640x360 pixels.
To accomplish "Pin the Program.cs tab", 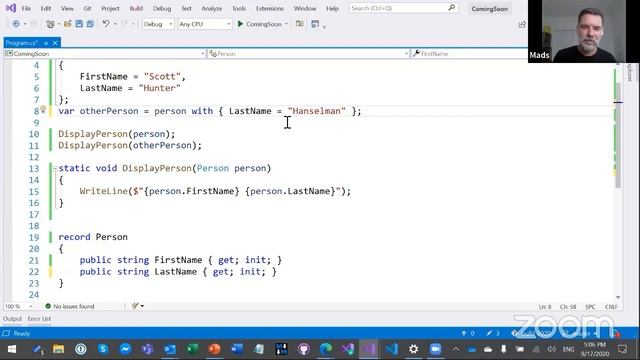I will (x=46, y=43).
